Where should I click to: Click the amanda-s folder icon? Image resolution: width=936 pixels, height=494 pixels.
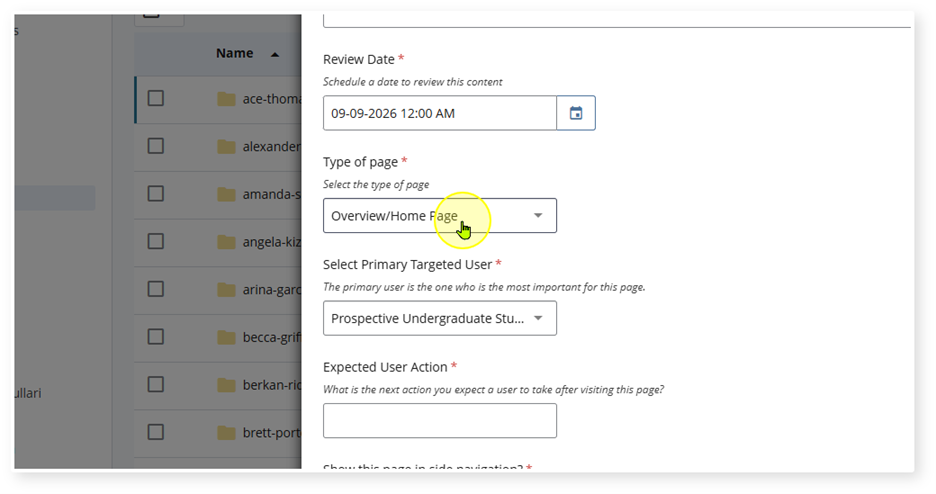226,194
